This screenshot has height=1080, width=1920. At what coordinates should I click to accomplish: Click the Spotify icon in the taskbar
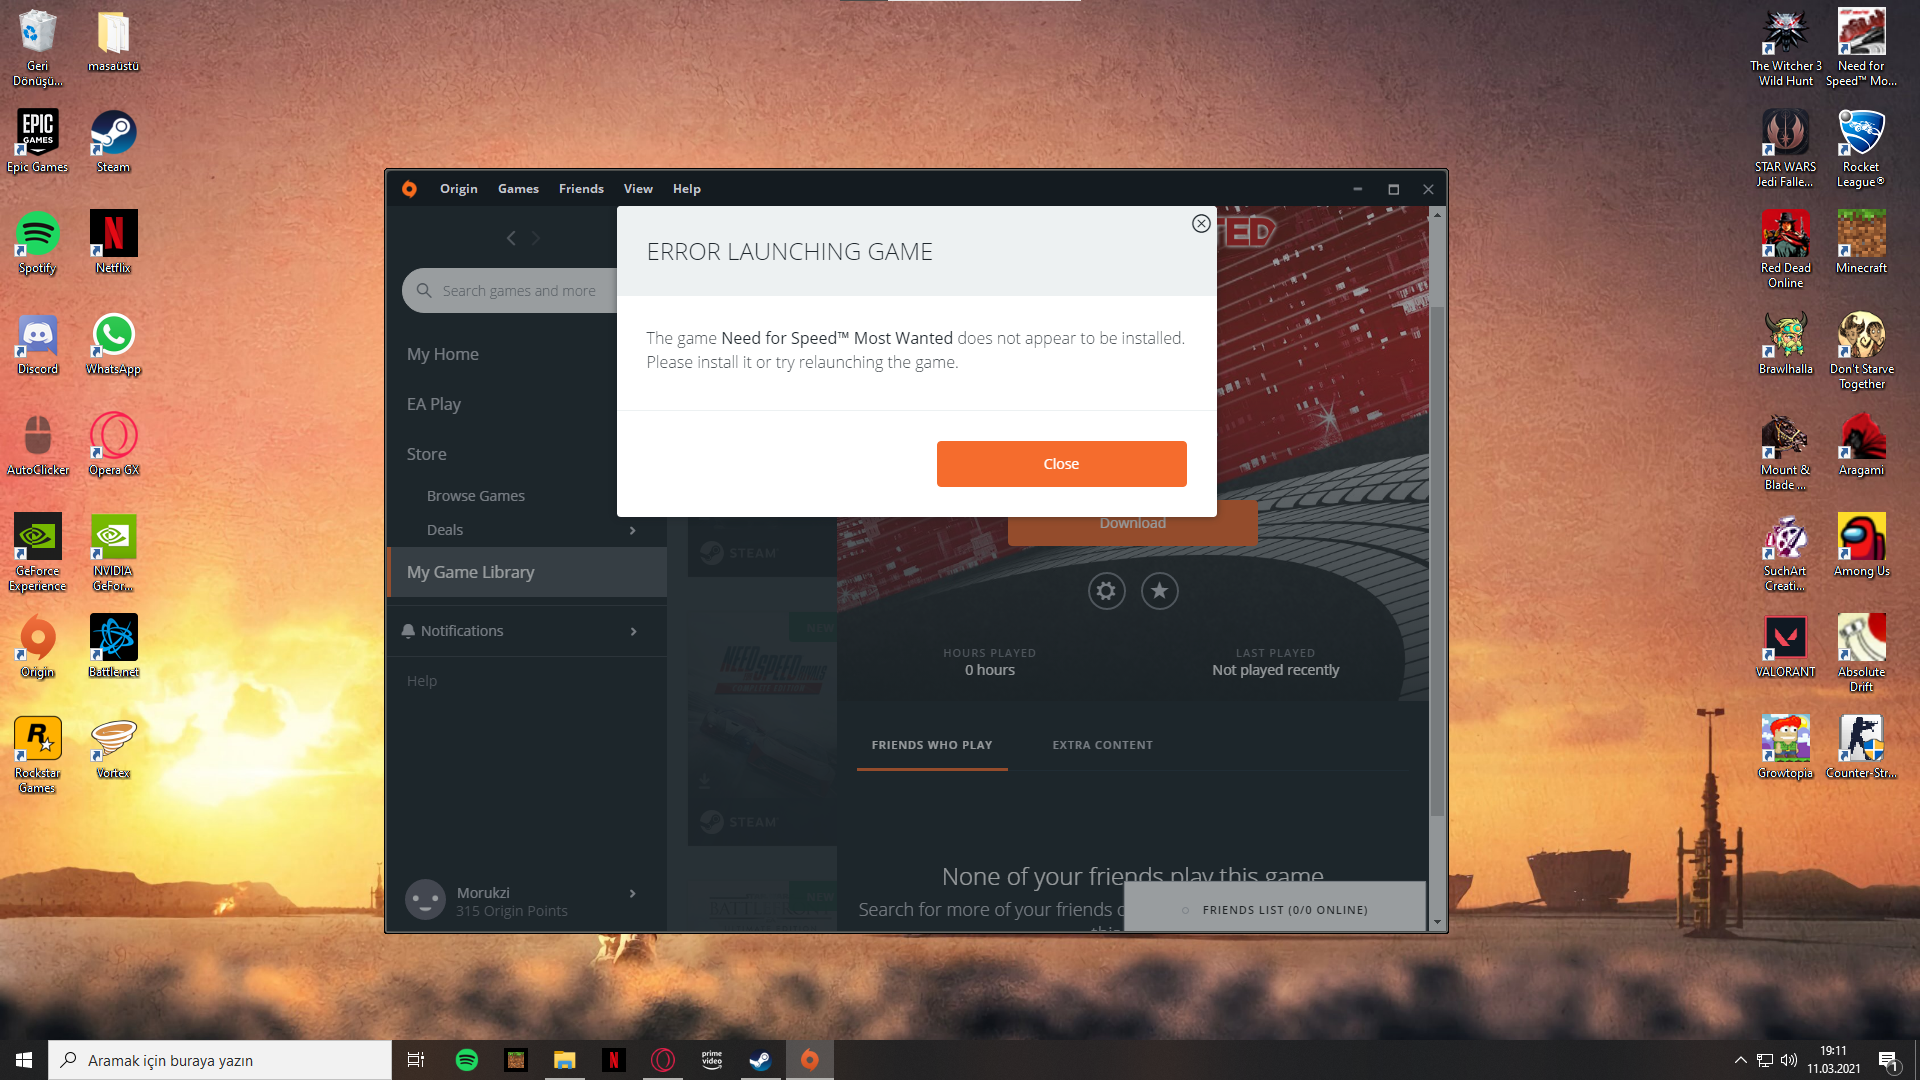tap(467, 1060)
